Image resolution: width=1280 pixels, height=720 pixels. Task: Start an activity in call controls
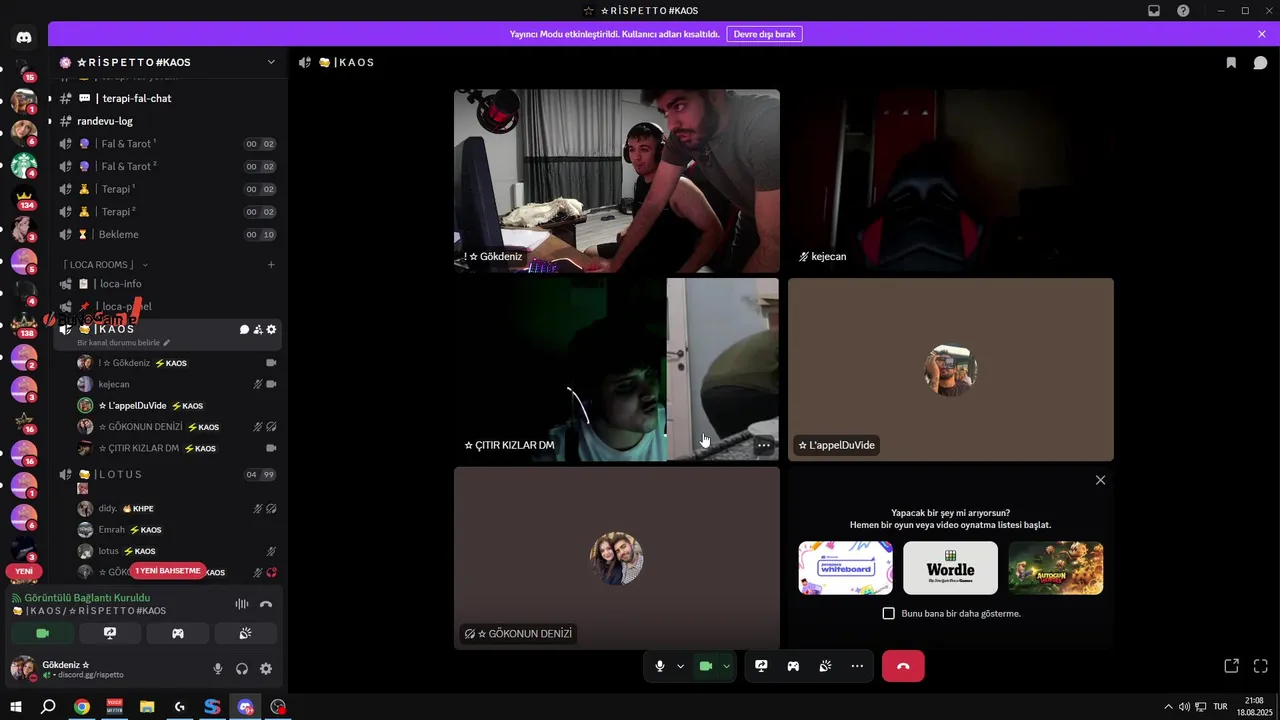[x=793, y=666]
